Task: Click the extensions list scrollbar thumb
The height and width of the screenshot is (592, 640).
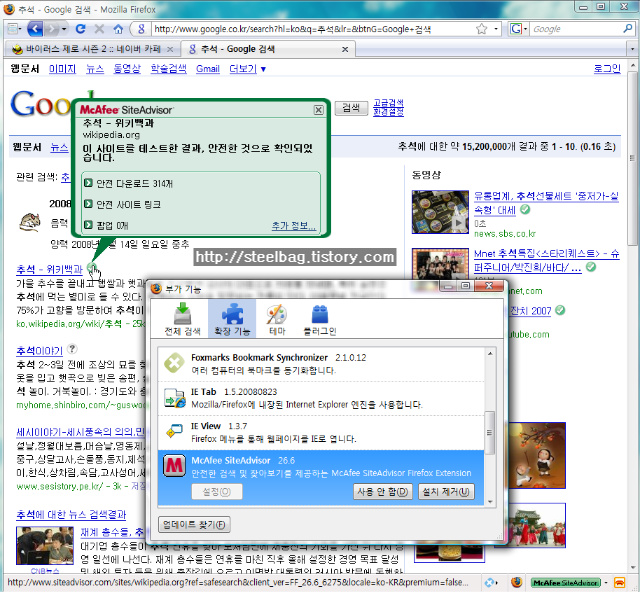Action: click(x=490, y=432)
